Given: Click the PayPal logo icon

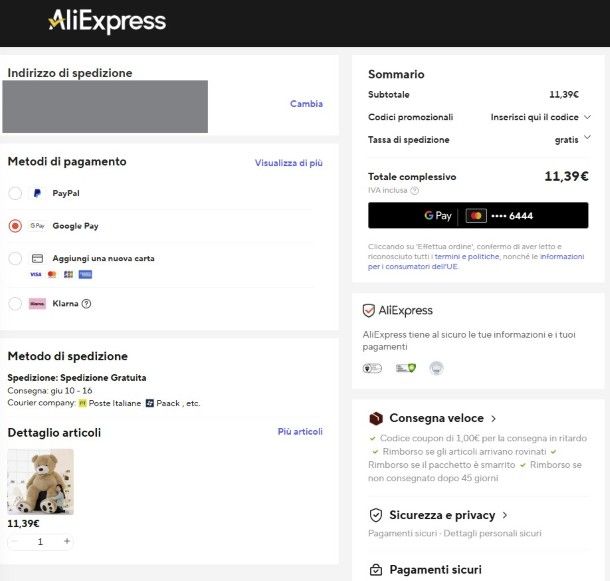Looking at the screenshot, I should [37, 193].
